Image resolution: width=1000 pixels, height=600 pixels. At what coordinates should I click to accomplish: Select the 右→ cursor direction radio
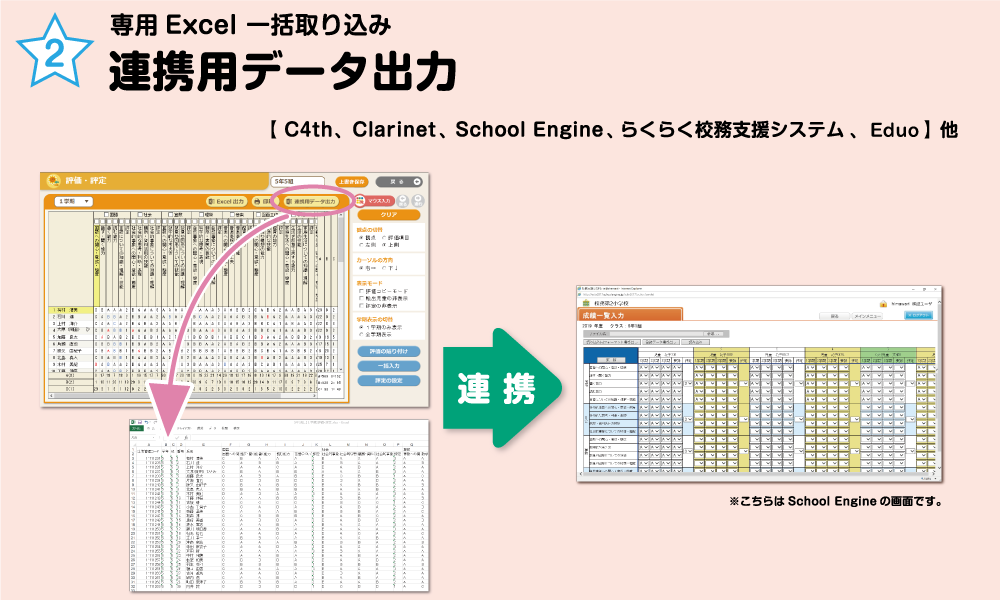click(362, 268)
